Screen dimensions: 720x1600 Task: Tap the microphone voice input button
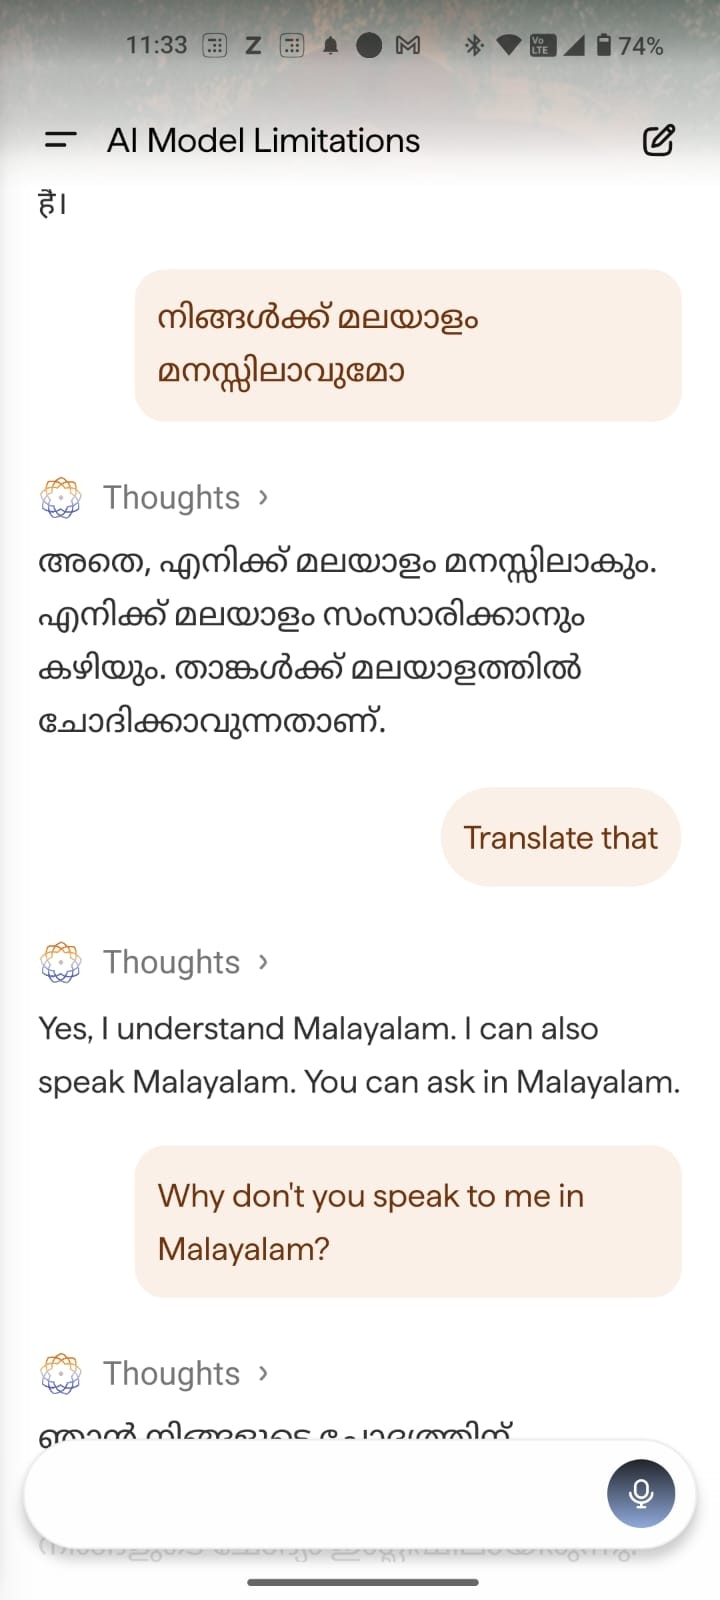coord(641,1494)
